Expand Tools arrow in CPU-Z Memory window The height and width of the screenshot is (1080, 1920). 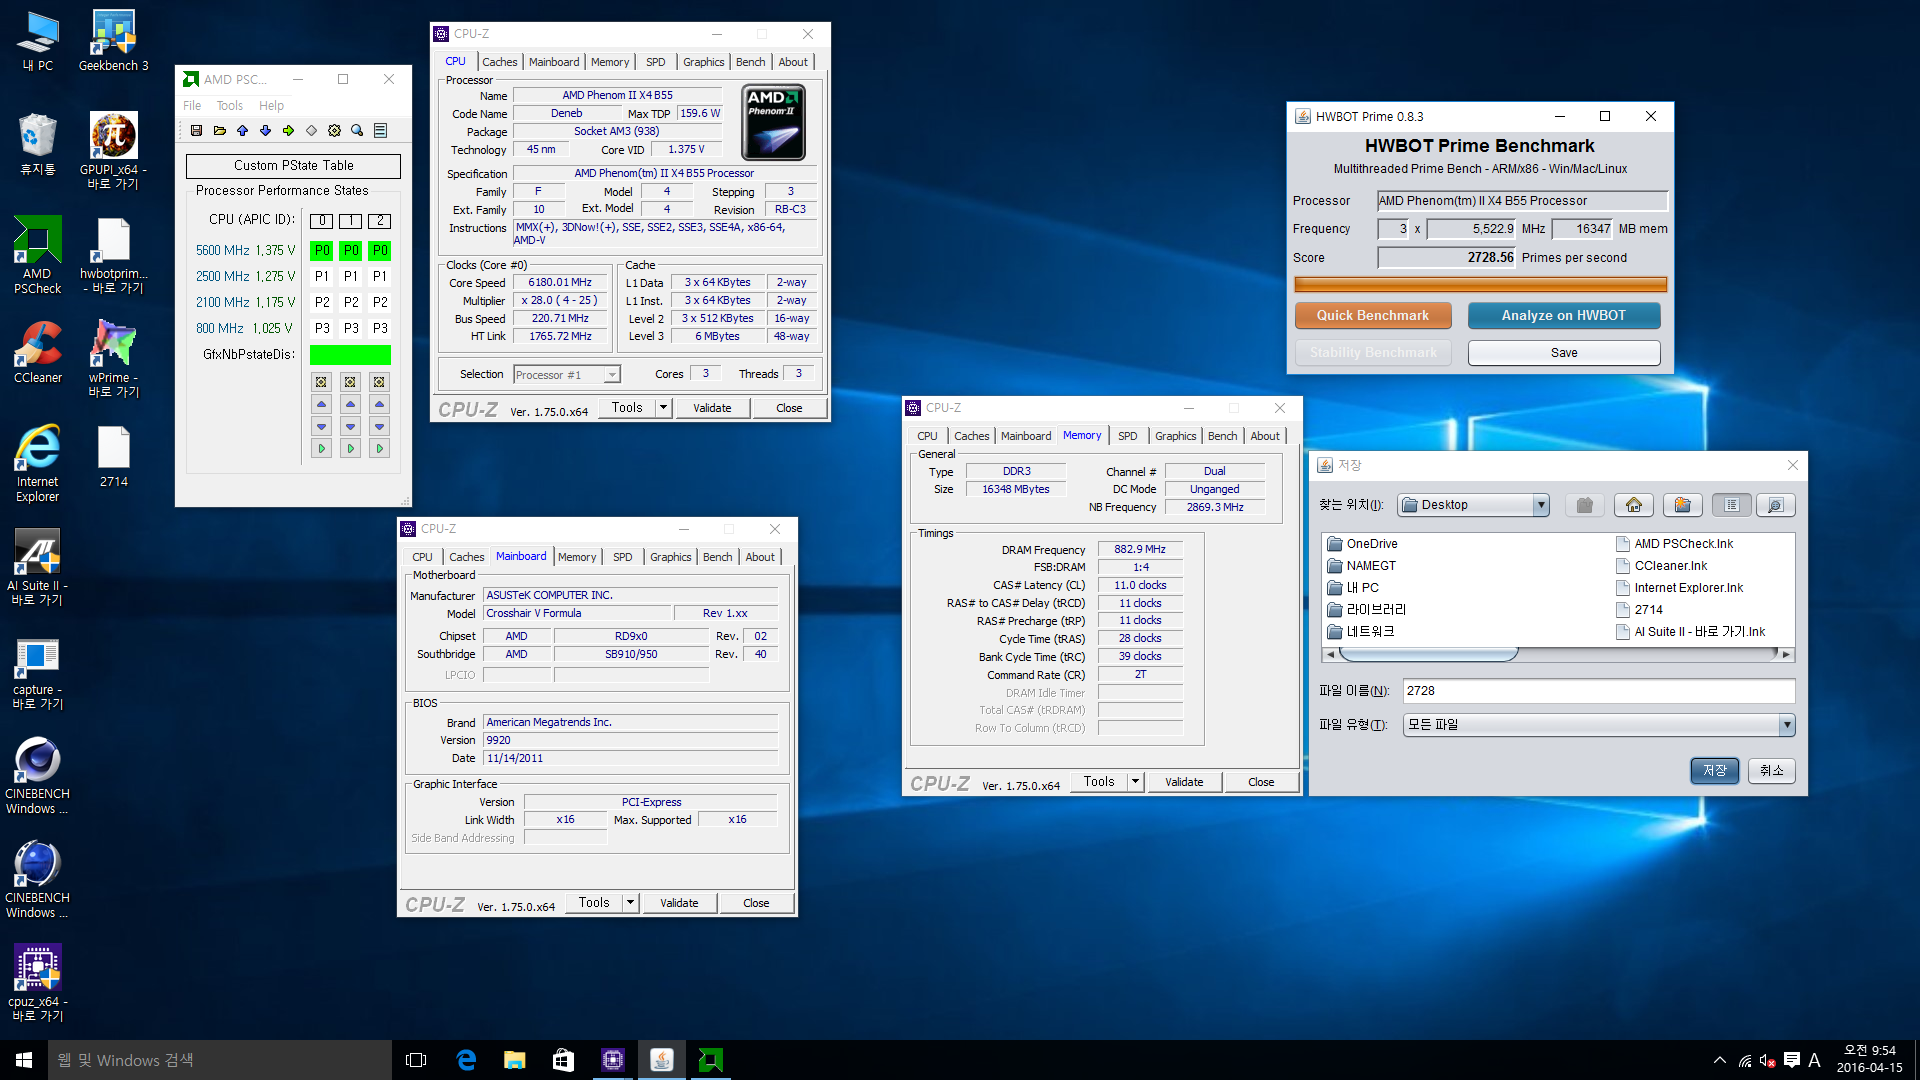(x=1135, y=782)
